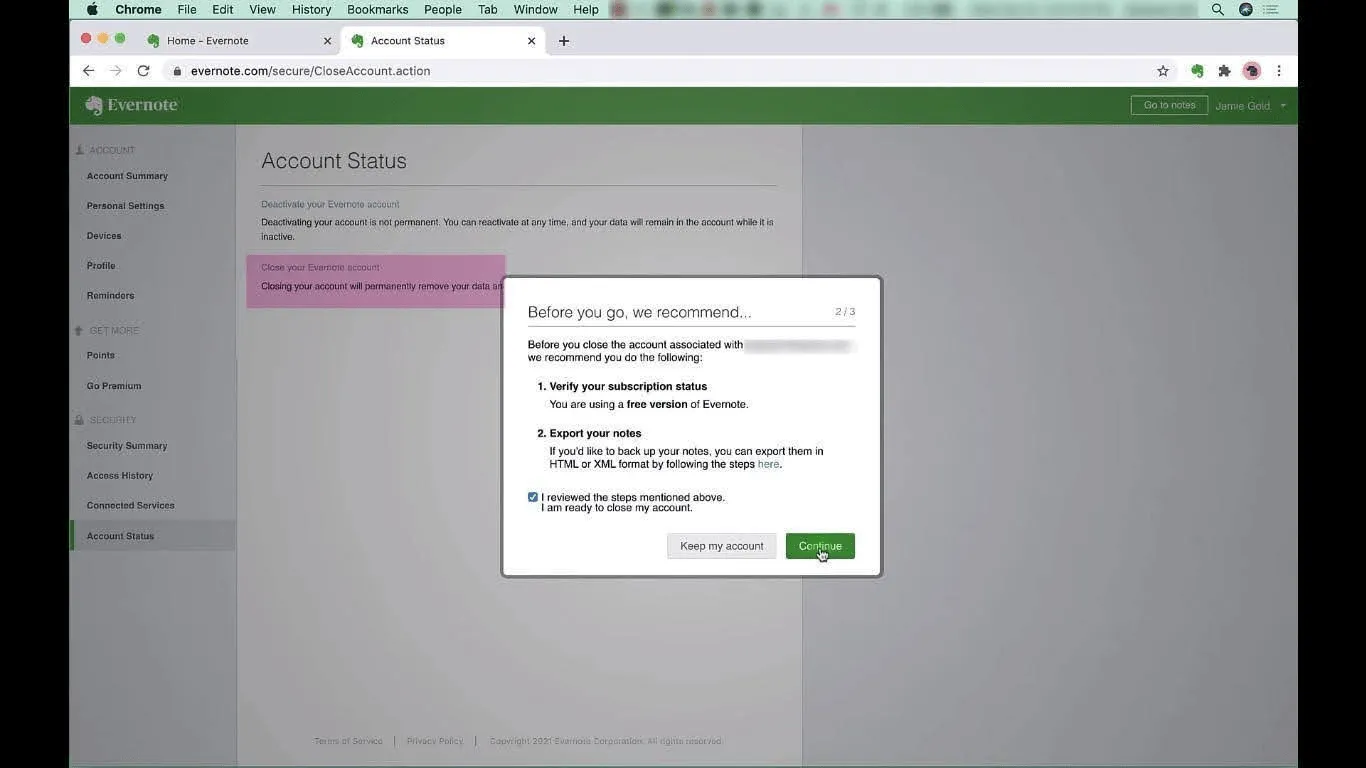The width and height of the screenshot is (1366, 768).
Task: Click the 'Close your Evernote account' heading
Action: pyautogui.click(x=320, y=267)
